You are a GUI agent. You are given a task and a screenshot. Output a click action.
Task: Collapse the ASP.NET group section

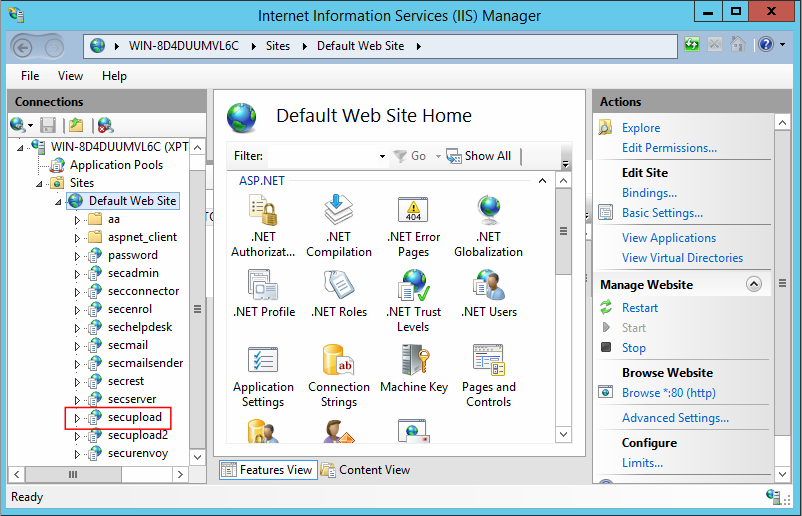point(542,181)
